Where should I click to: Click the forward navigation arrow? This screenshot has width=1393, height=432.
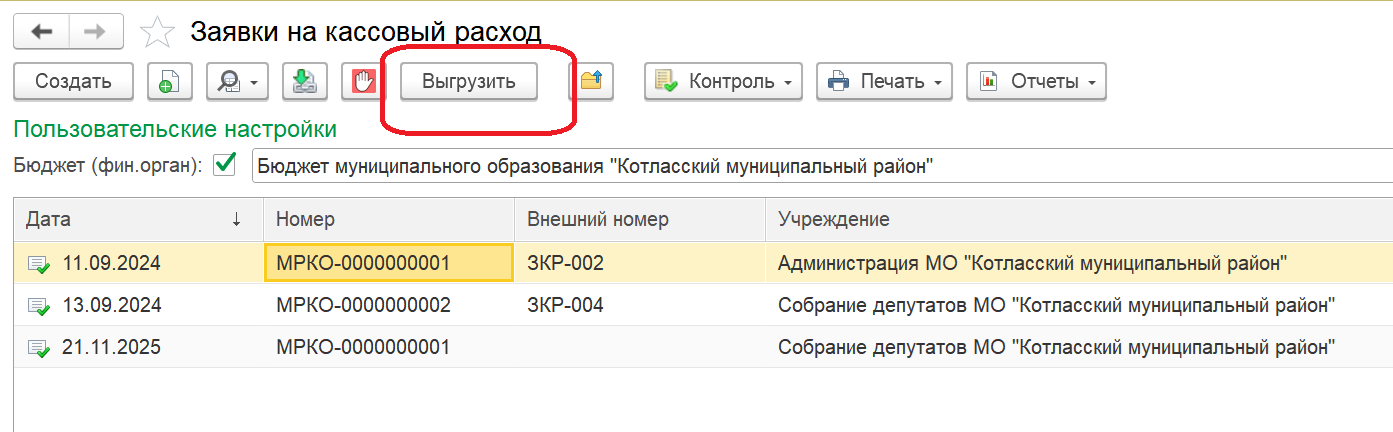[96, 32]
